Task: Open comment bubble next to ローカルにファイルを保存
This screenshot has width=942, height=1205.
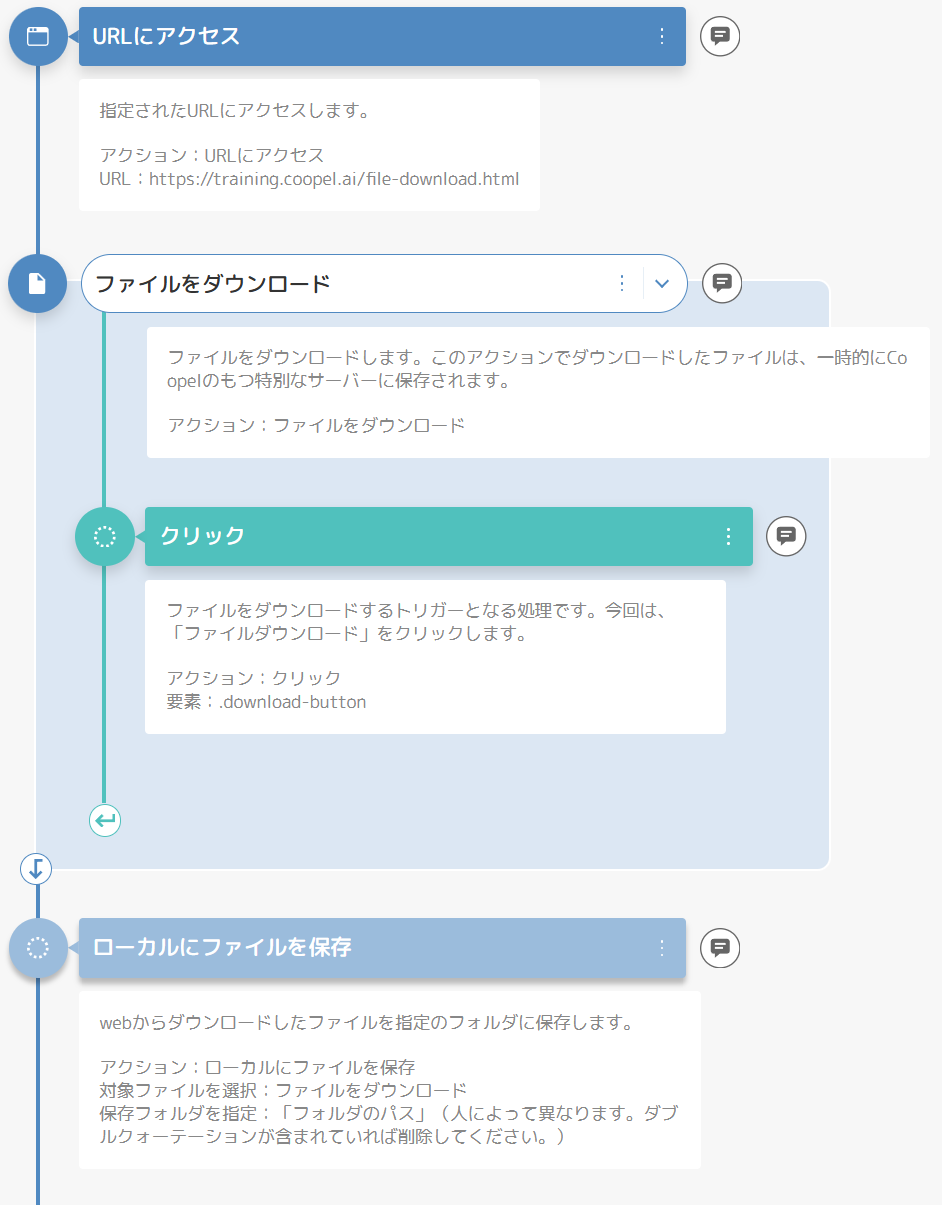Action: (720, 947)
